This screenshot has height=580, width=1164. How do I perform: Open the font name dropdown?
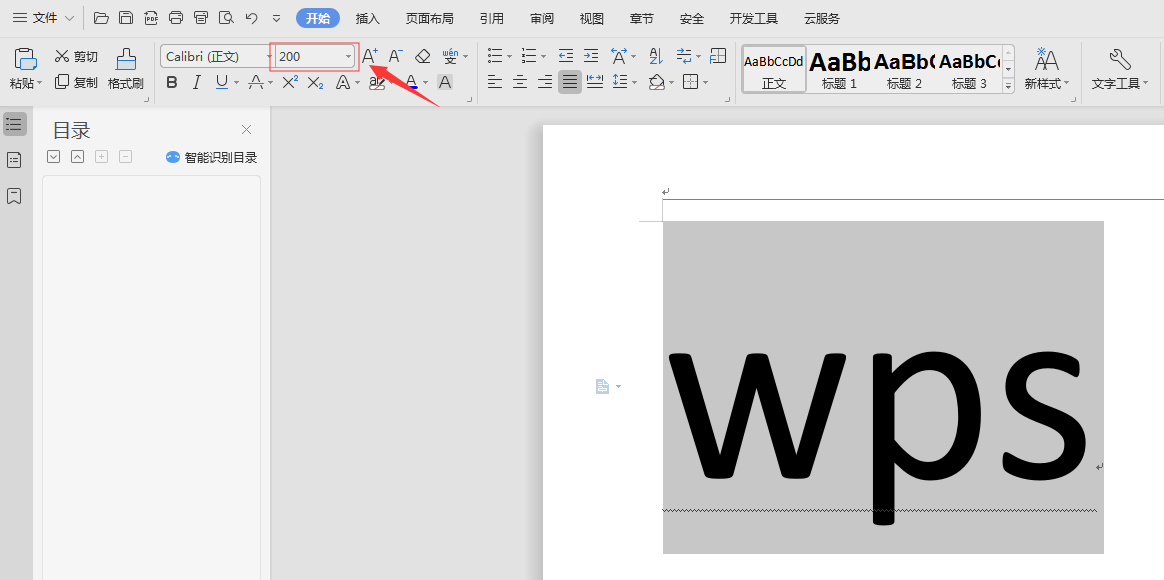click(x=269, y=56)
